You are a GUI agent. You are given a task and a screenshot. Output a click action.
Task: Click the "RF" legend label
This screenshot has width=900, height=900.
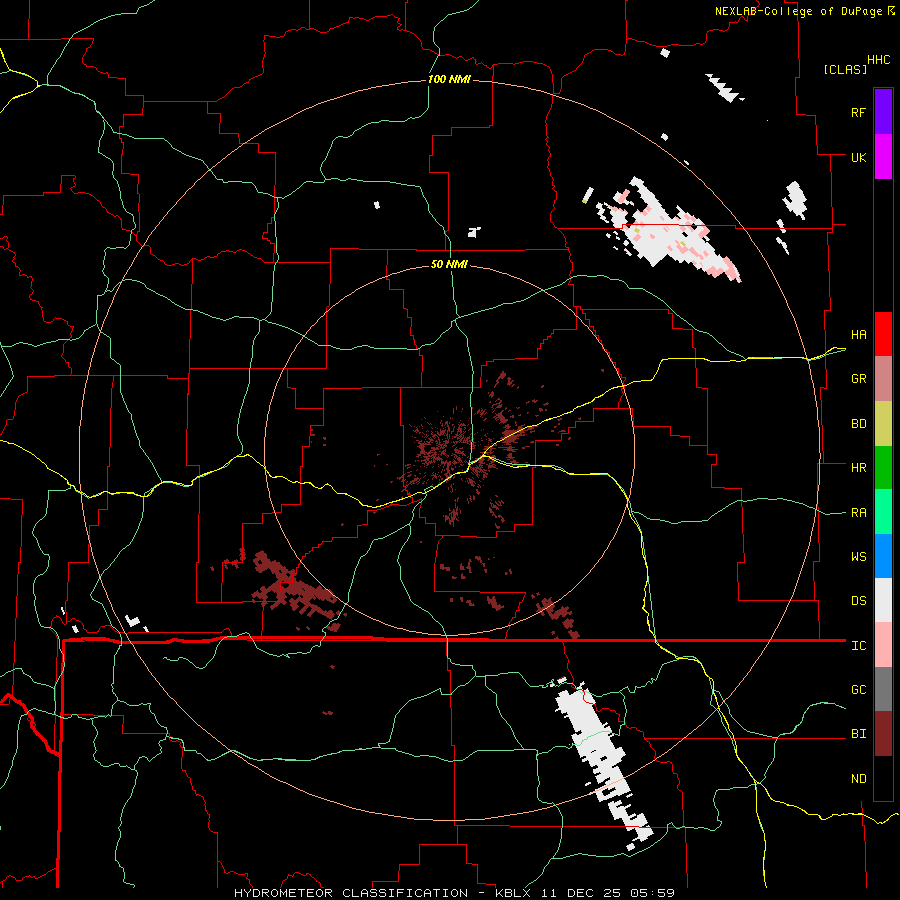[859, 112]
